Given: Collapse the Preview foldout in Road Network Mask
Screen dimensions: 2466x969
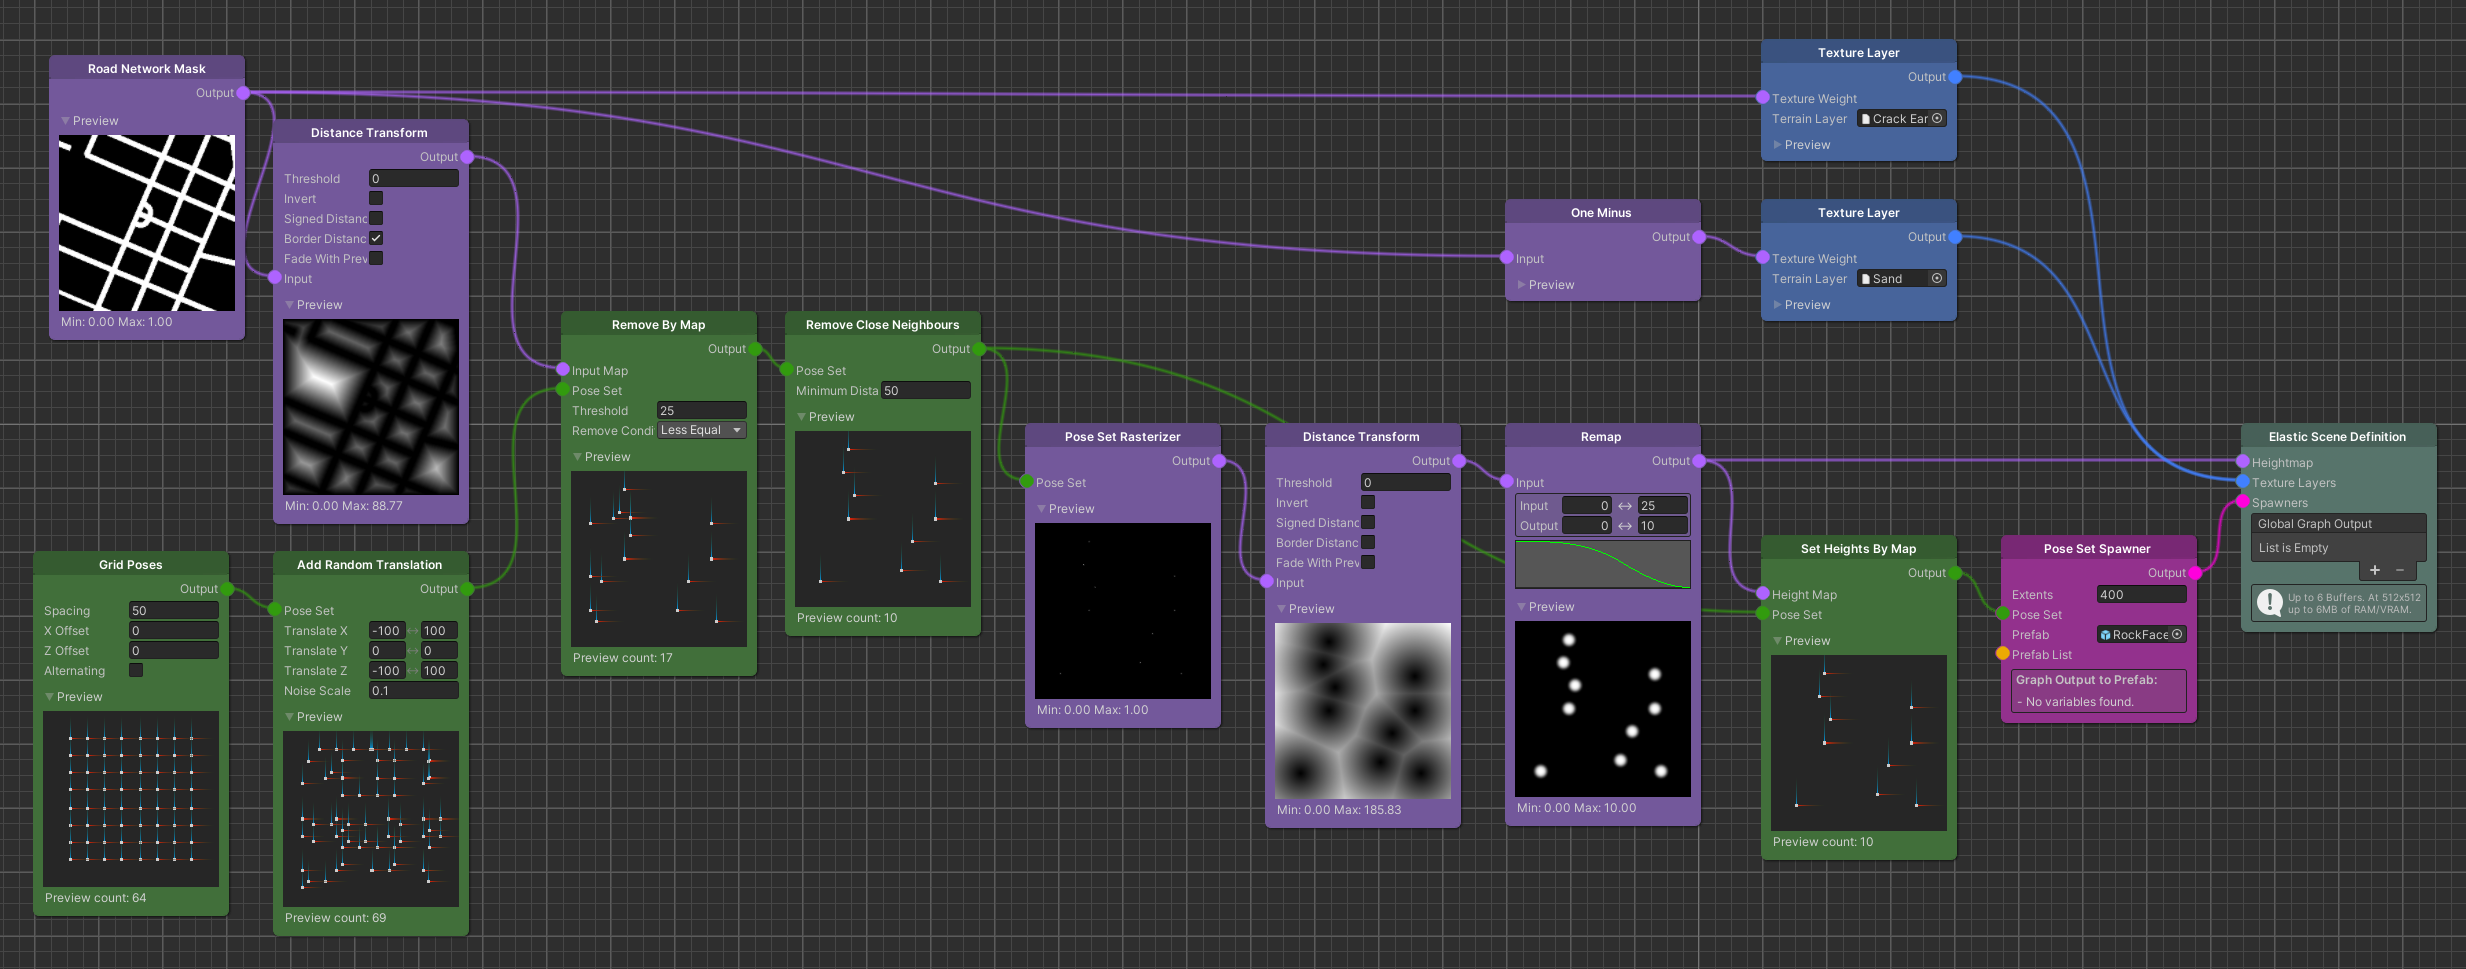Looking at the screenshot, I should (66, 121).
